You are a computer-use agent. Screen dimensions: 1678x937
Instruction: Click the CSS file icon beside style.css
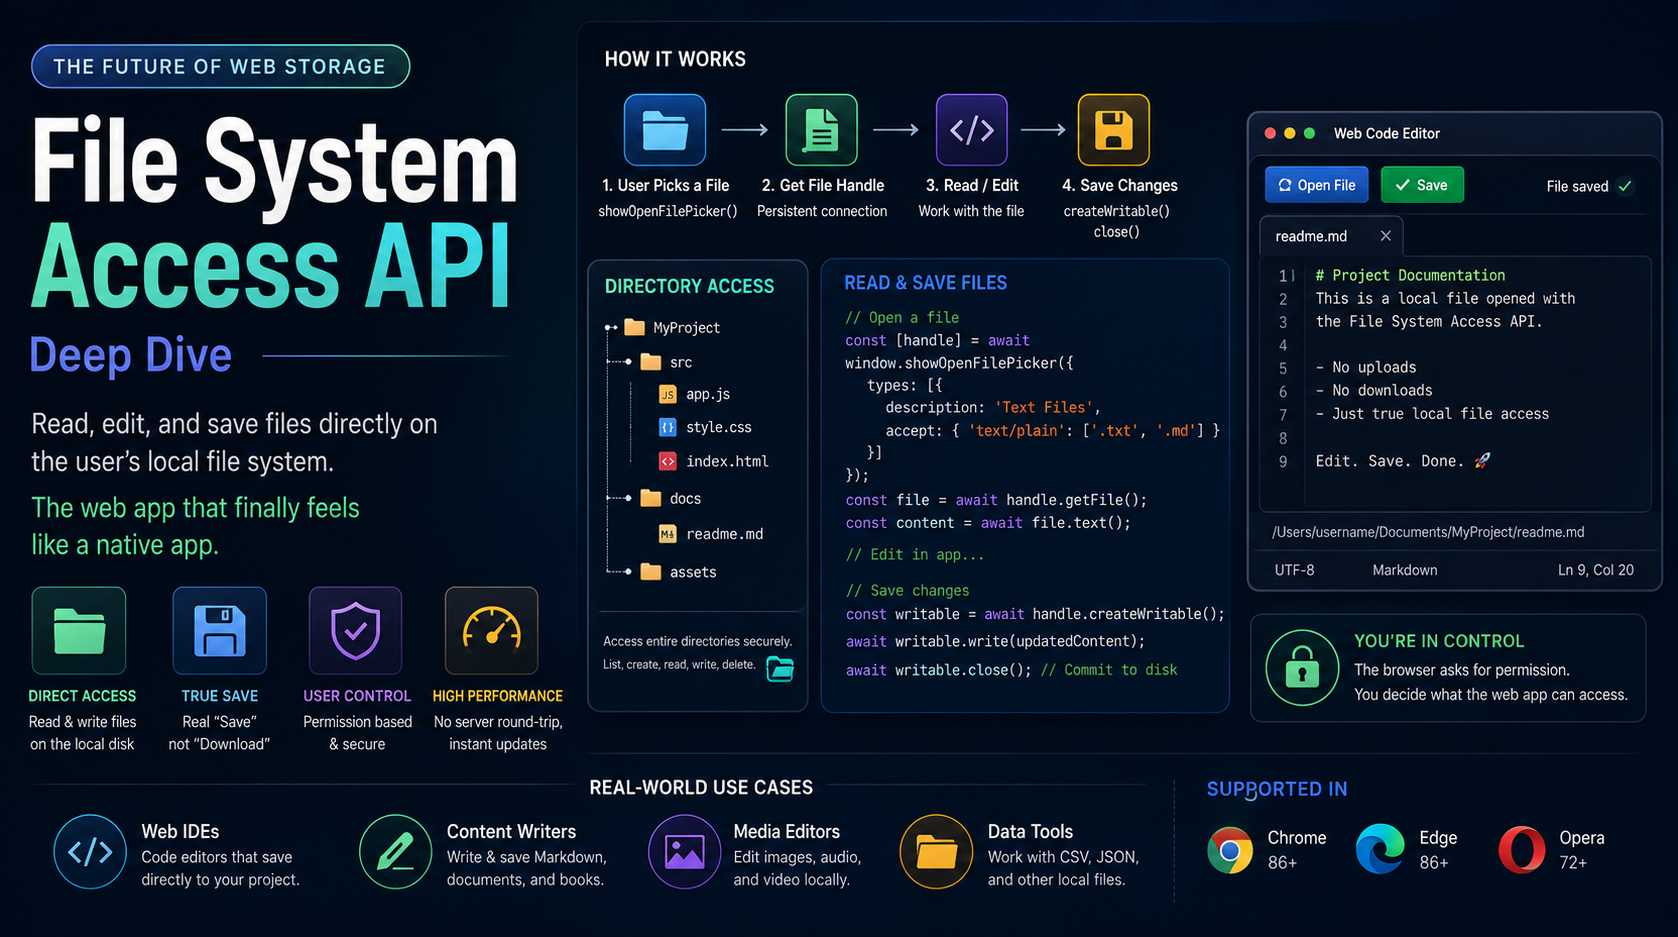pos(667,427)
